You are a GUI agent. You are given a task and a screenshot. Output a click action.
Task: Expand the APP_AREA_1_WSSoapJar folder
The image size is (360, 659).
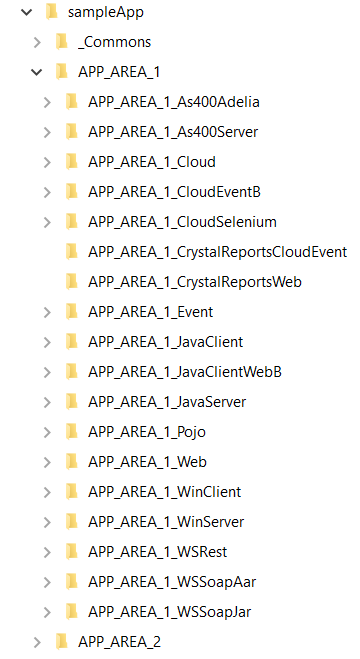[47, 612]
